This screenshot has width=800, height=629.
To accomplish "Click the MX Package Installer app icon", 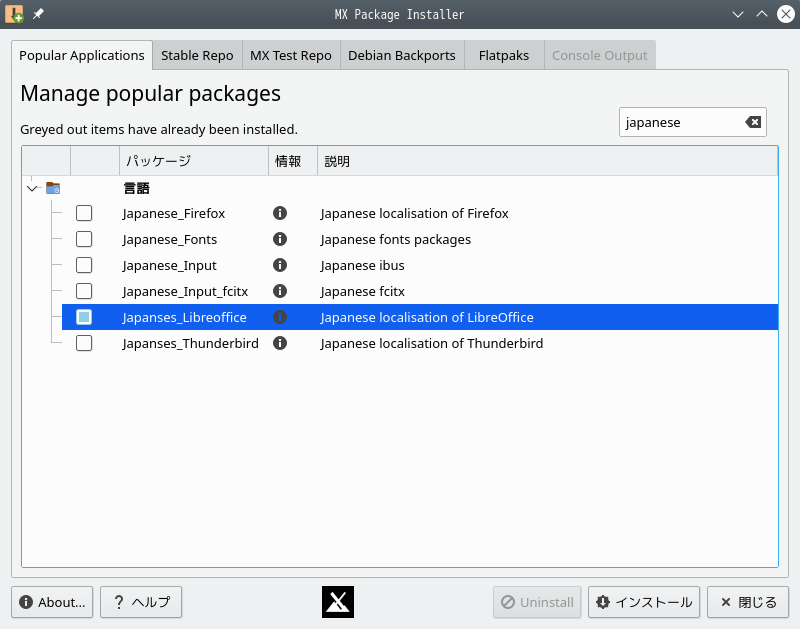I will tap(14, 14).
